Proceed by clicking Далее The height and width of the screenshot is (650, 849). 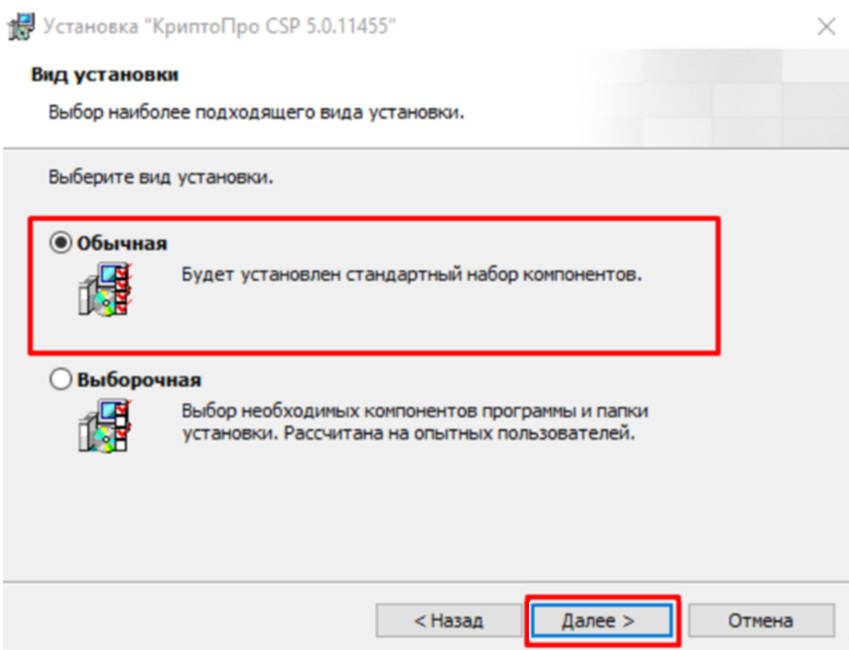pyautogui.click(x=602, y=620)
